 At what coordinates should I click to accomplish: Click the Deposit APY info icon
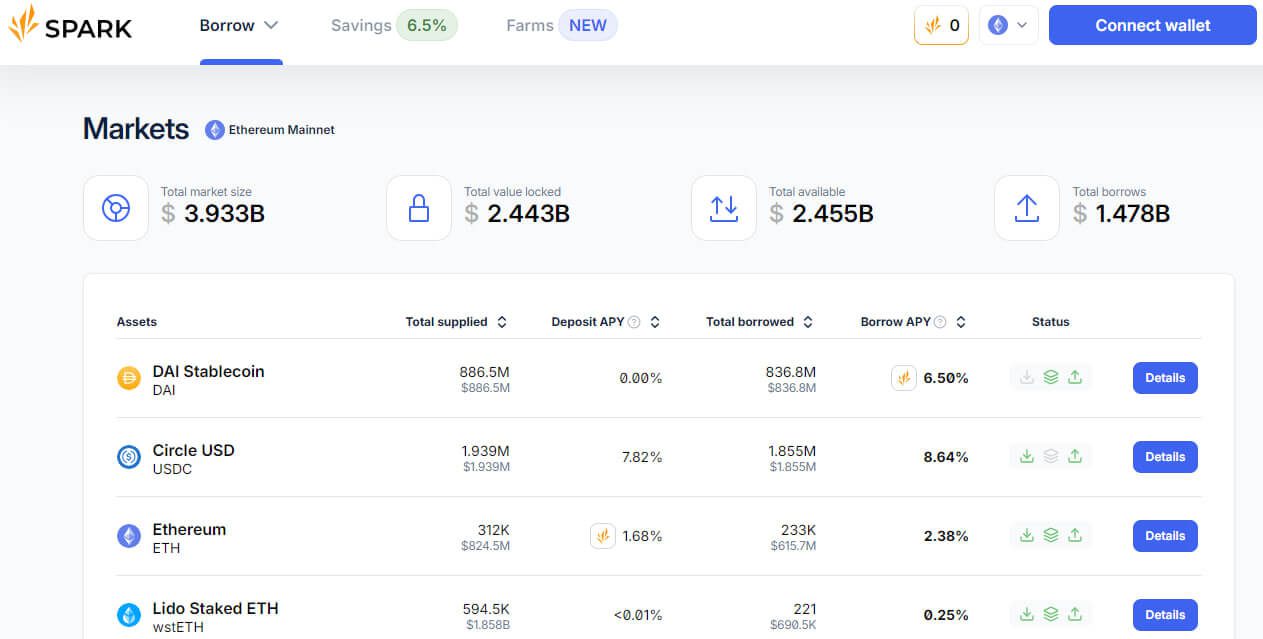634,322
